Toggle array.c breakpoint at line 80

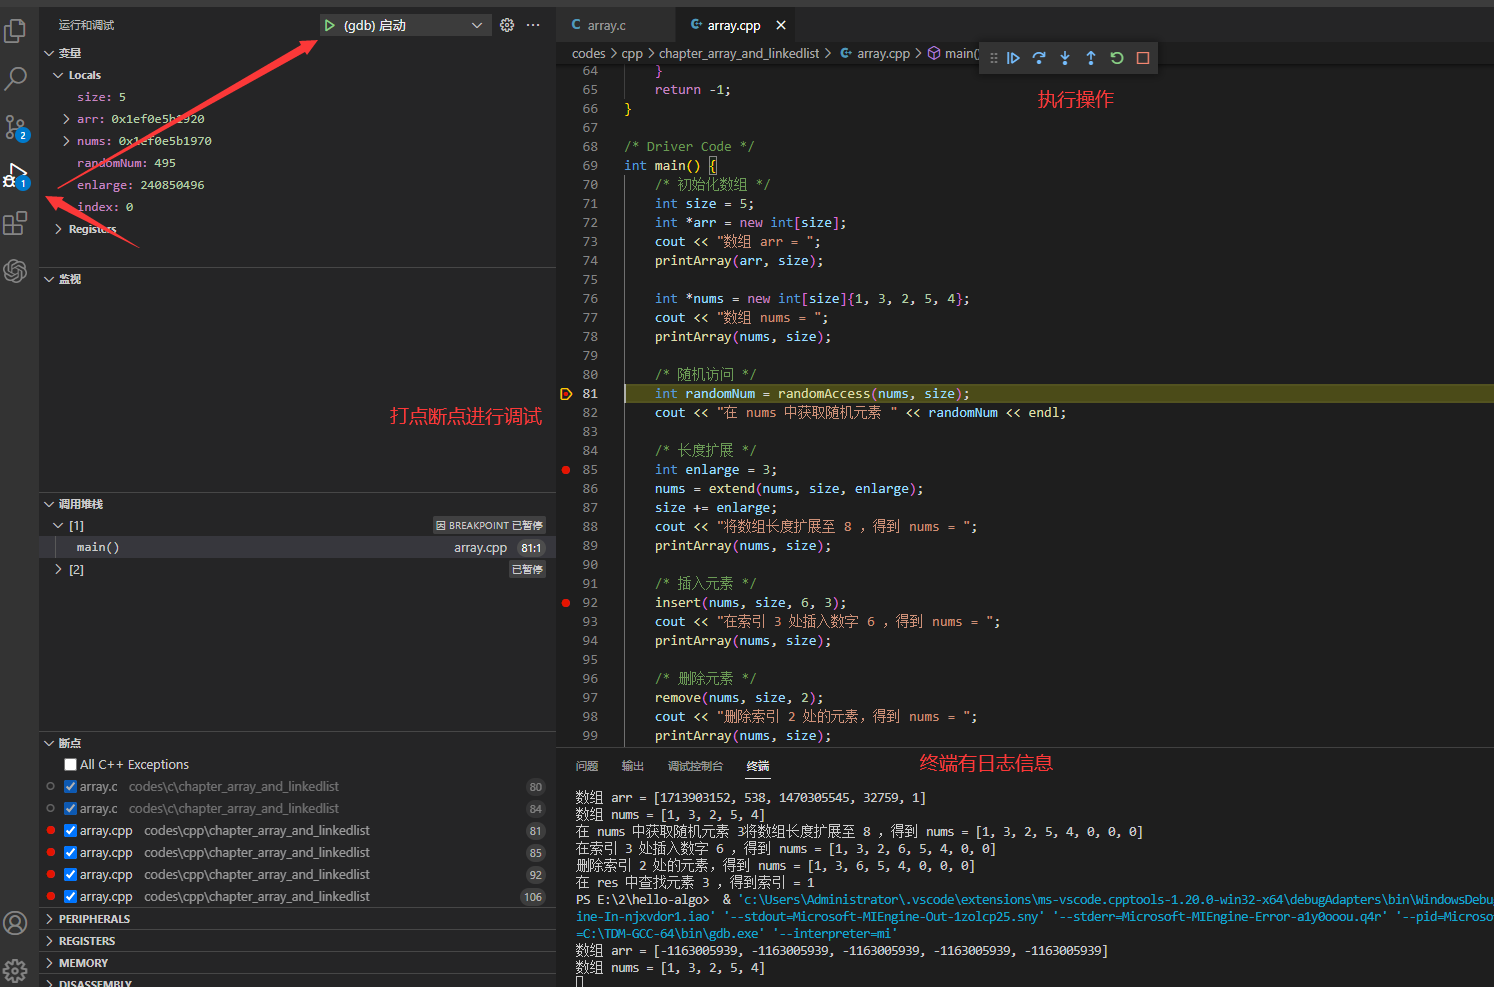70,787
